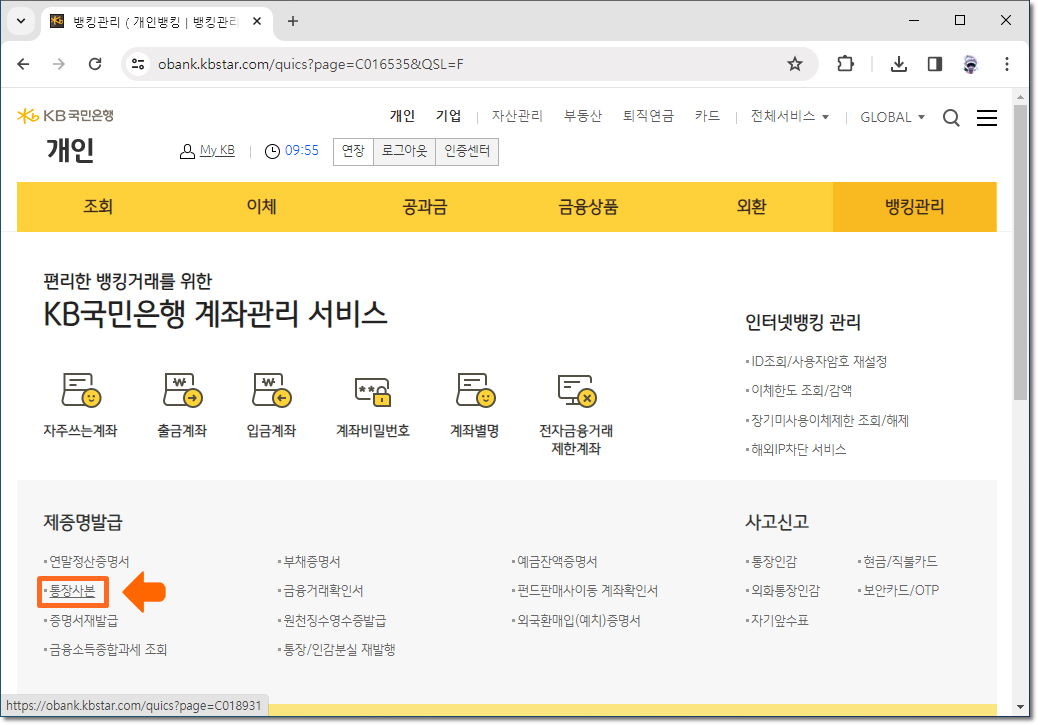
Task: Bookmark this page with star icon
Action: click(794, 64)
